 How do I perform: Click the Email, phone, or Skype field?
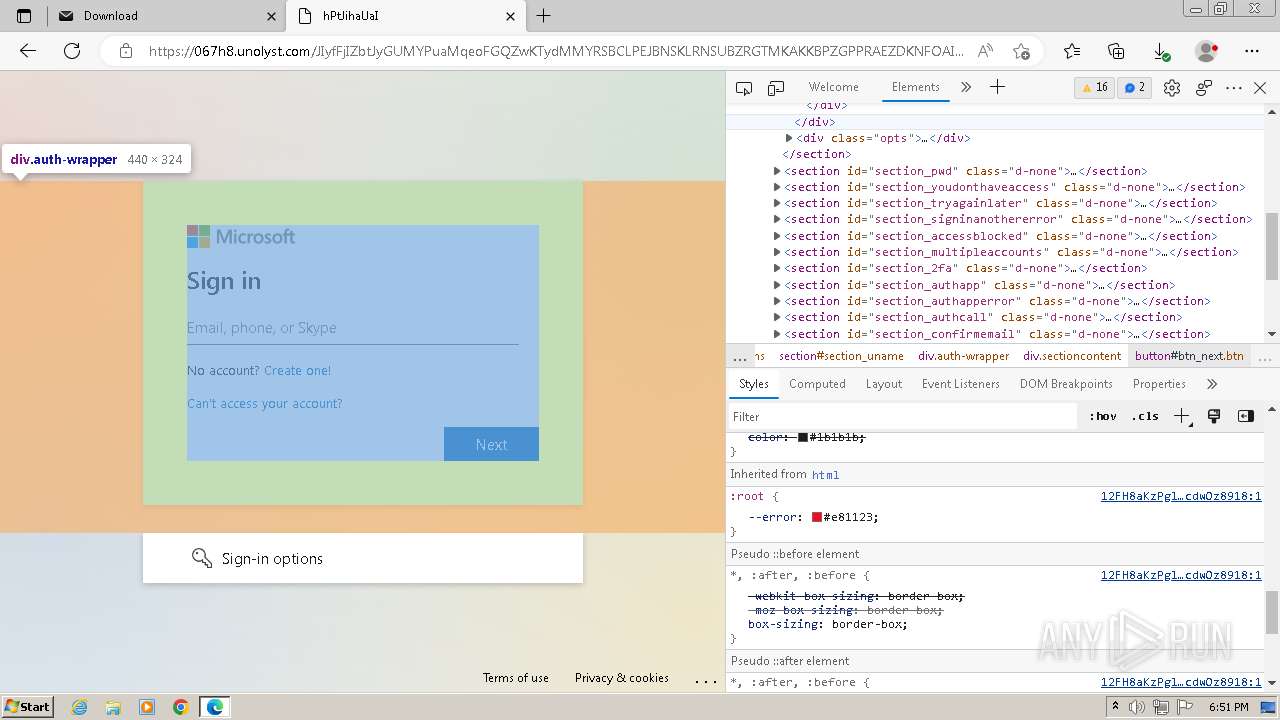tap(352, 328)
